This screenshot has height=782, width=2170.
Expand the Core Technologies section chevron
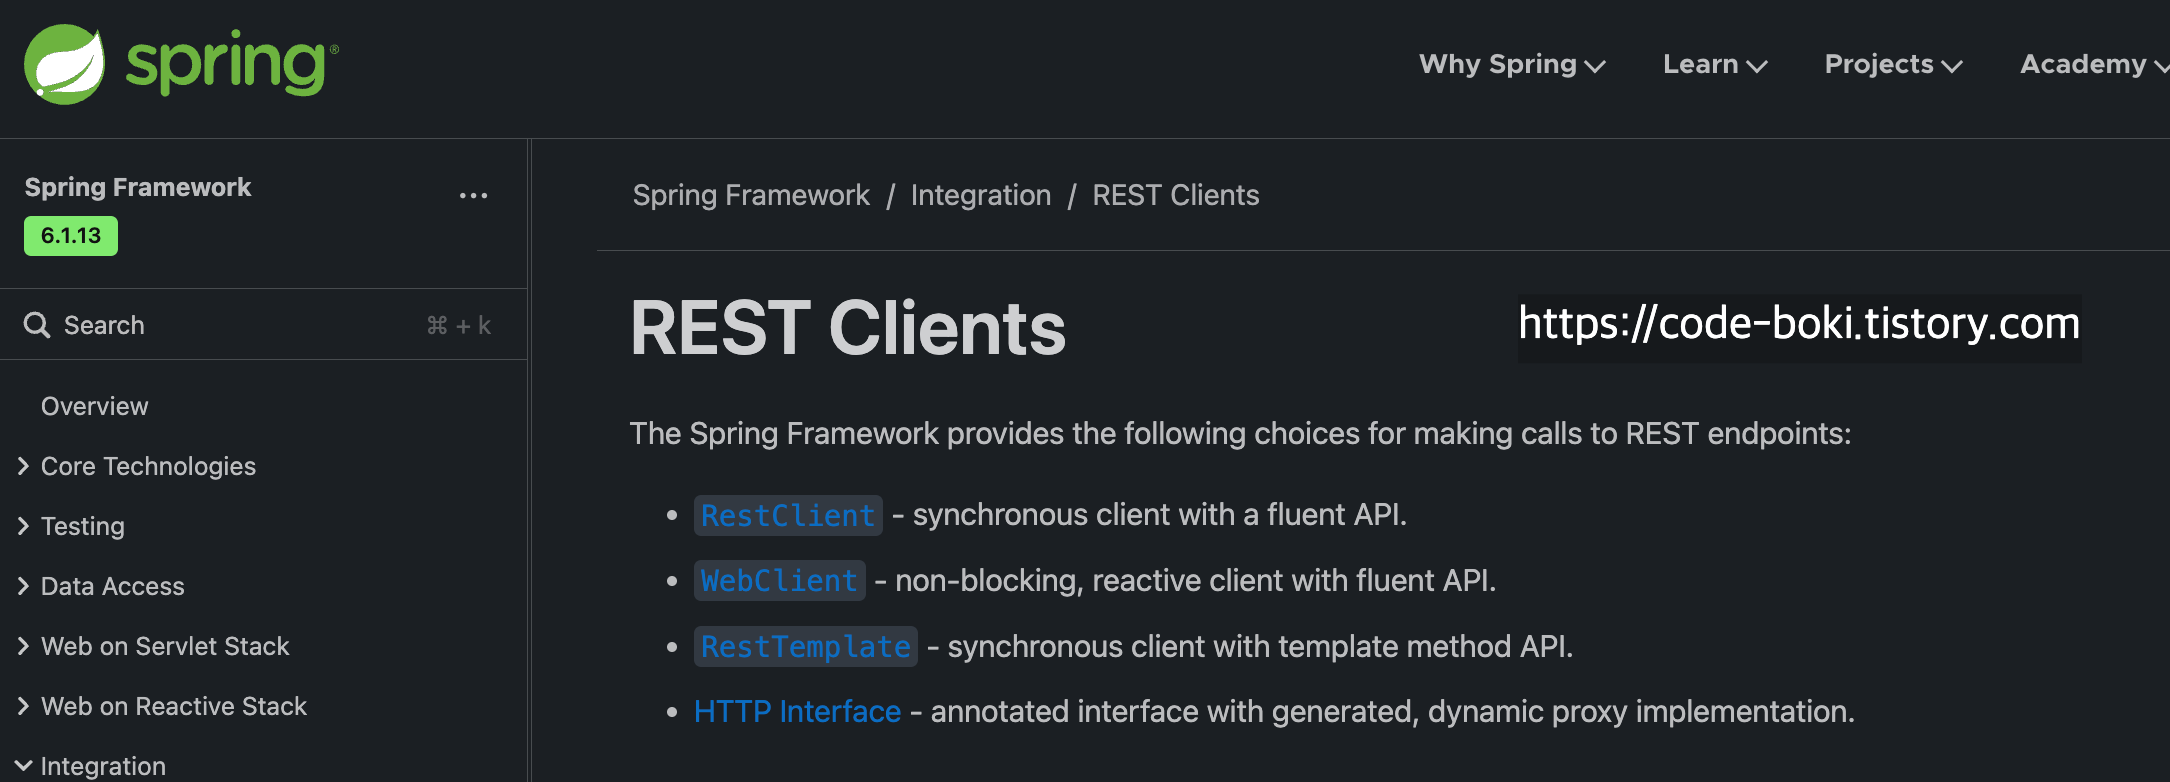[23, 466]
